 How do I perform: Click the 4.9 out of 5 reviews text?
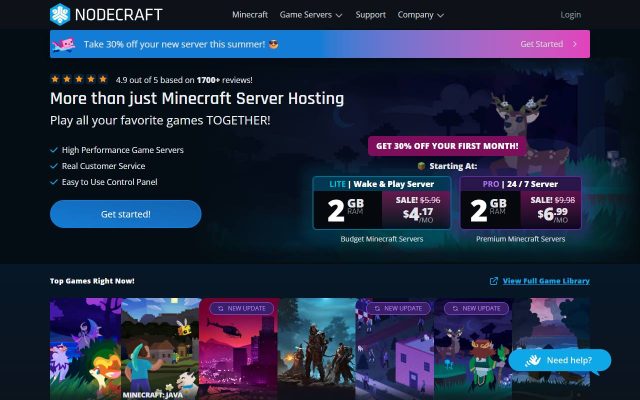tap(184, 80)
